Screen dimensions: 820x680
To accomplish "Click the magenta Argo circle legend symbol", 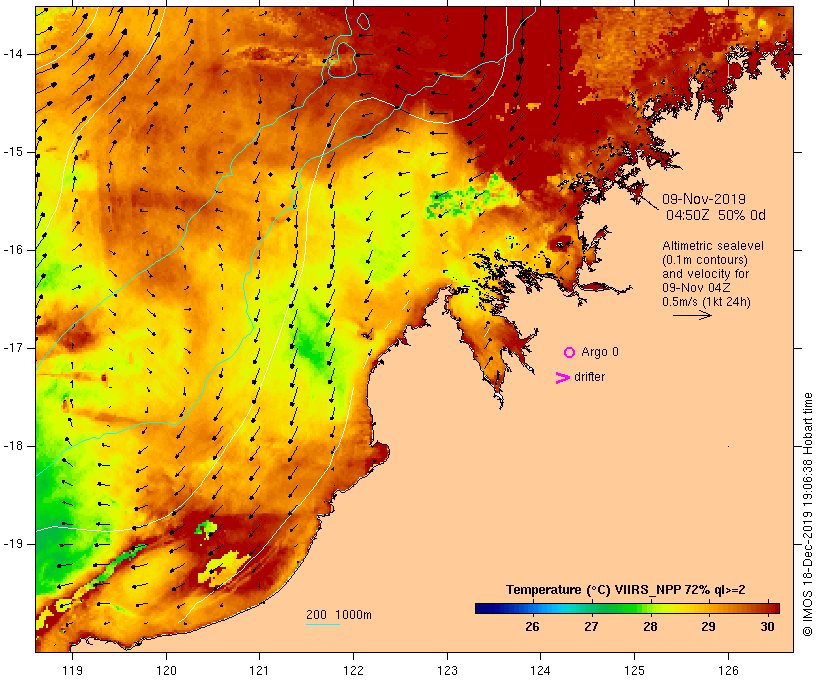I will (570, 353).
